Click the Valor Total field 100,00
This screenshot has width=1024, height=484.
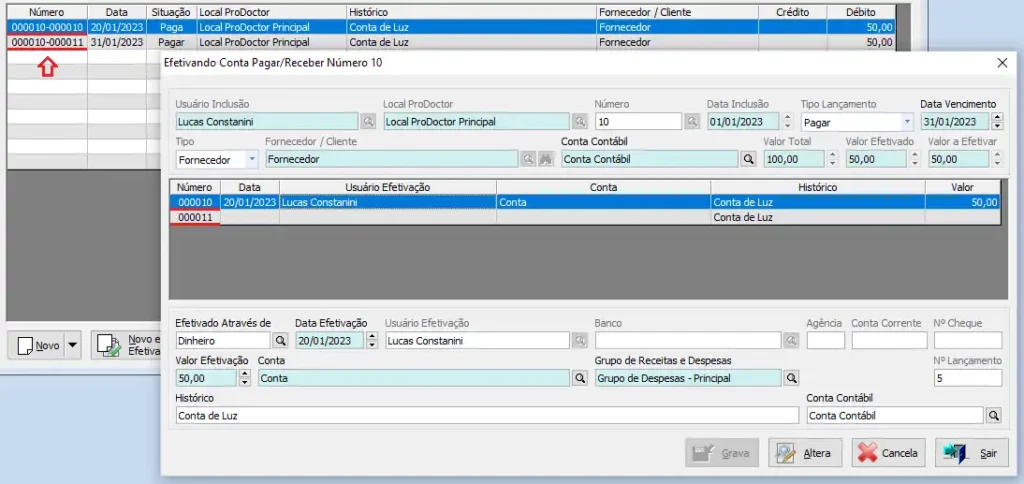pos(794,159)
